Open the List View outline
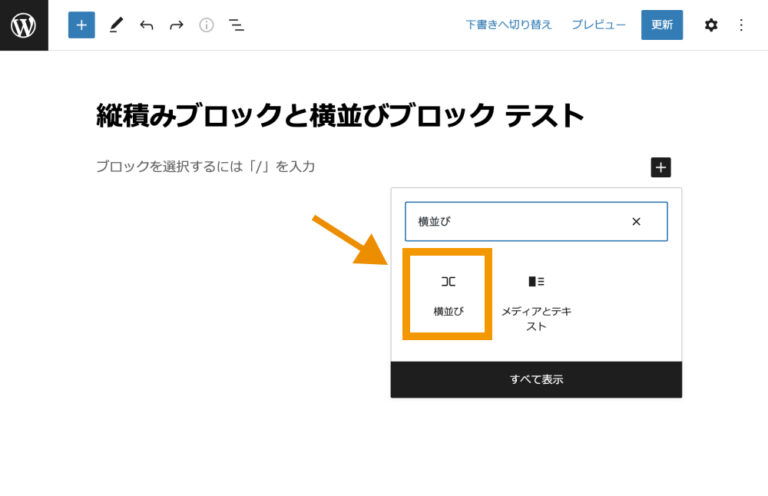The height and width of the screenshot is (496, 768). (236, 25)
